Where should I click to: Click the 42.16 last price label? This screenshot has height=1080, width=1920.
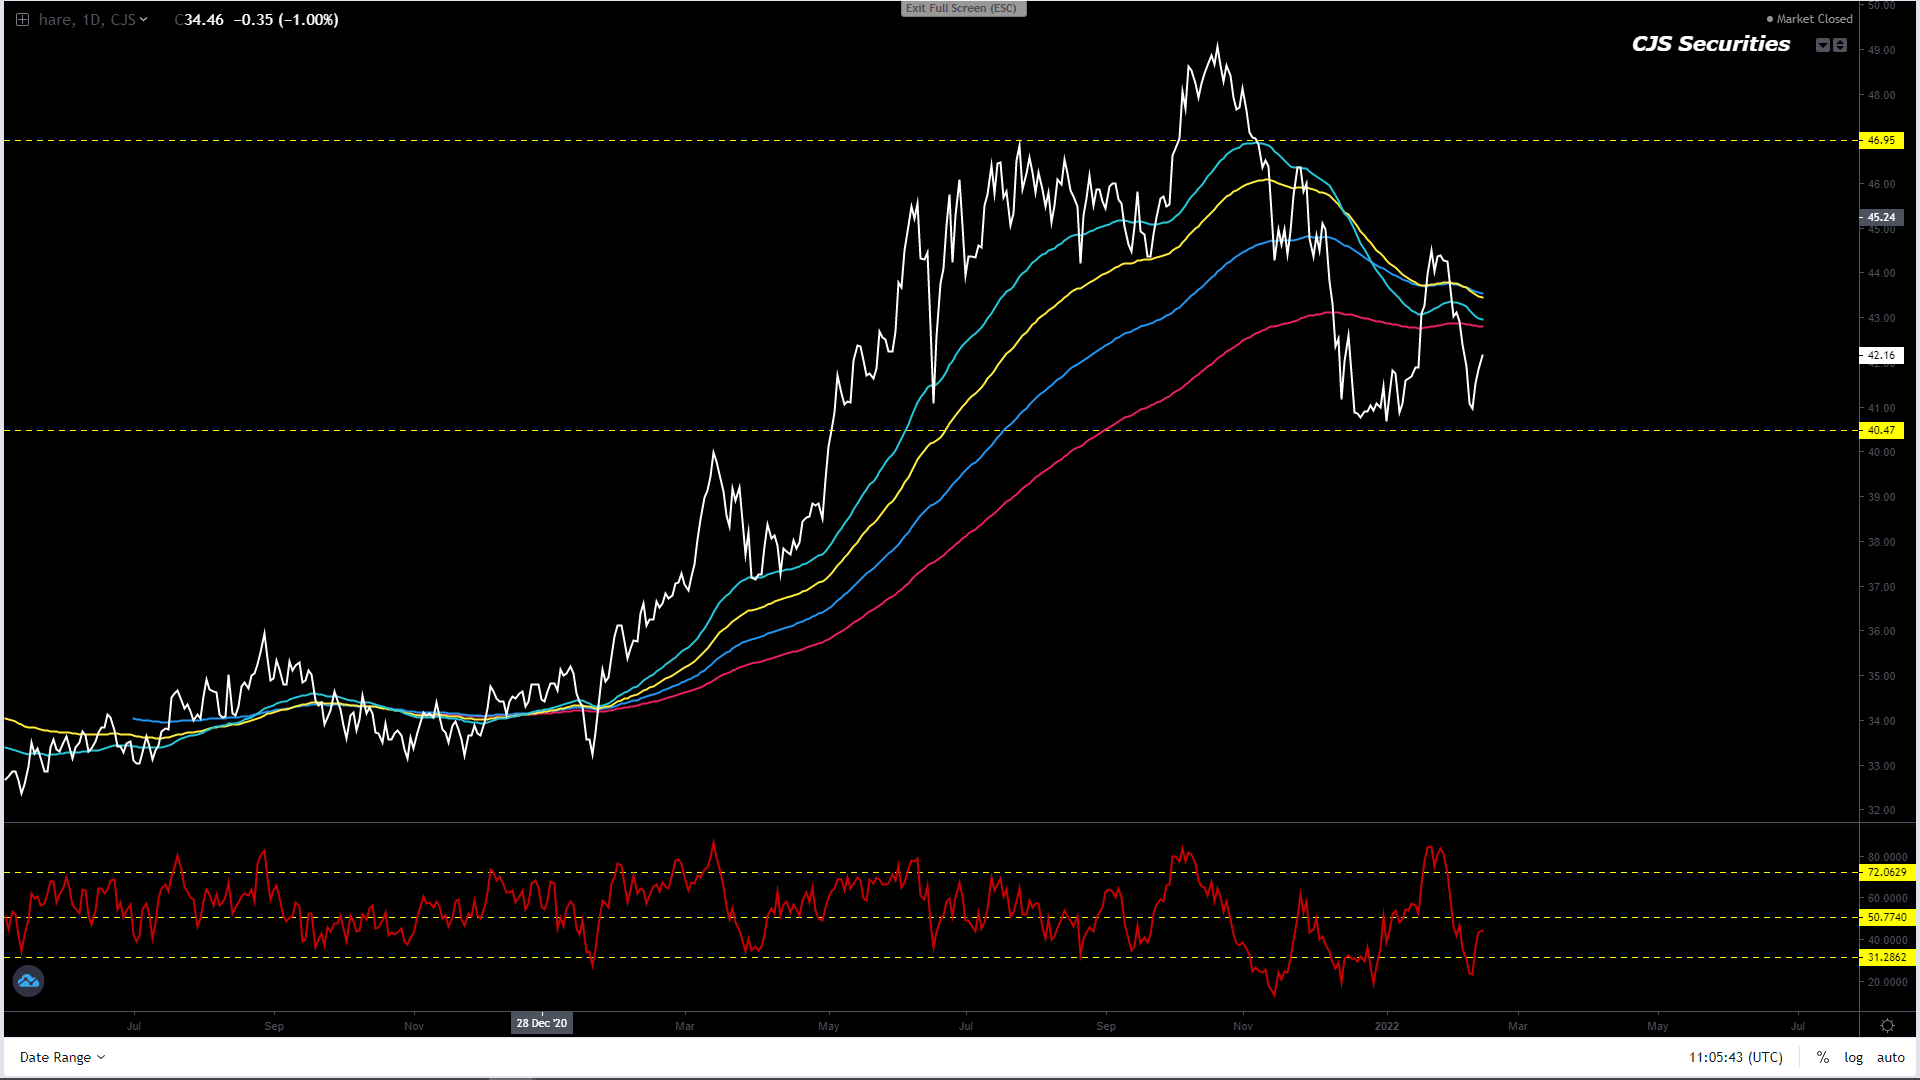[x=1881, y=355]
